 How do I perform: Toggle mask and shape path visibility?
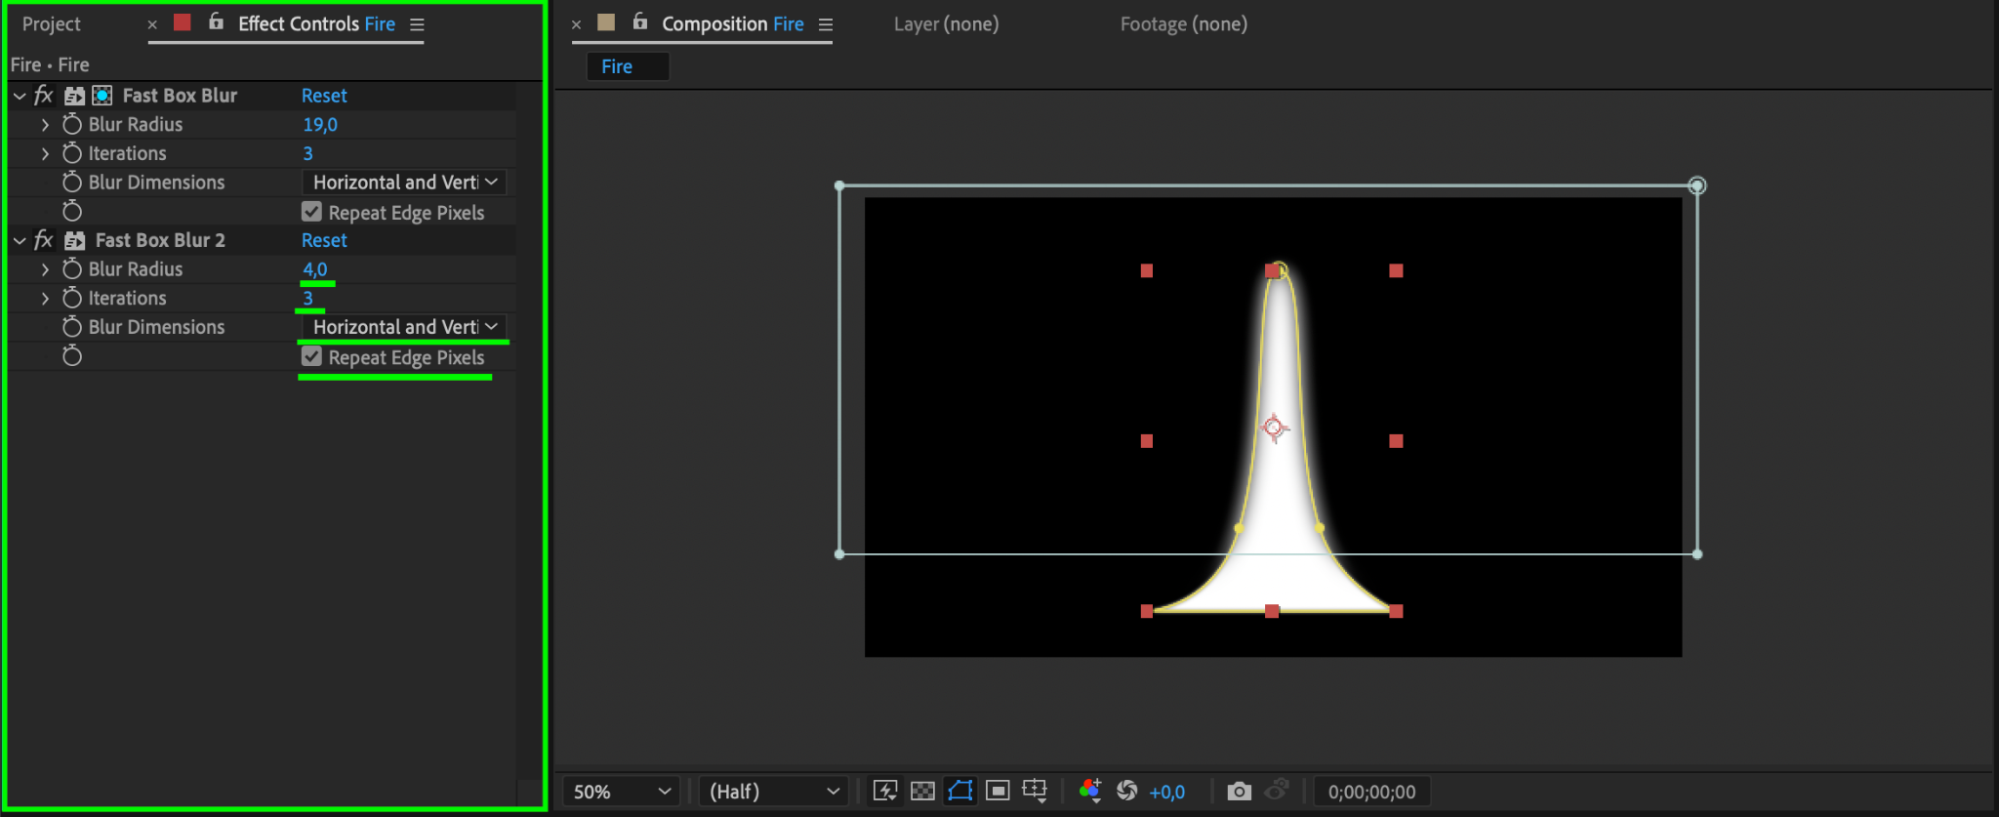tap(960, 791)
